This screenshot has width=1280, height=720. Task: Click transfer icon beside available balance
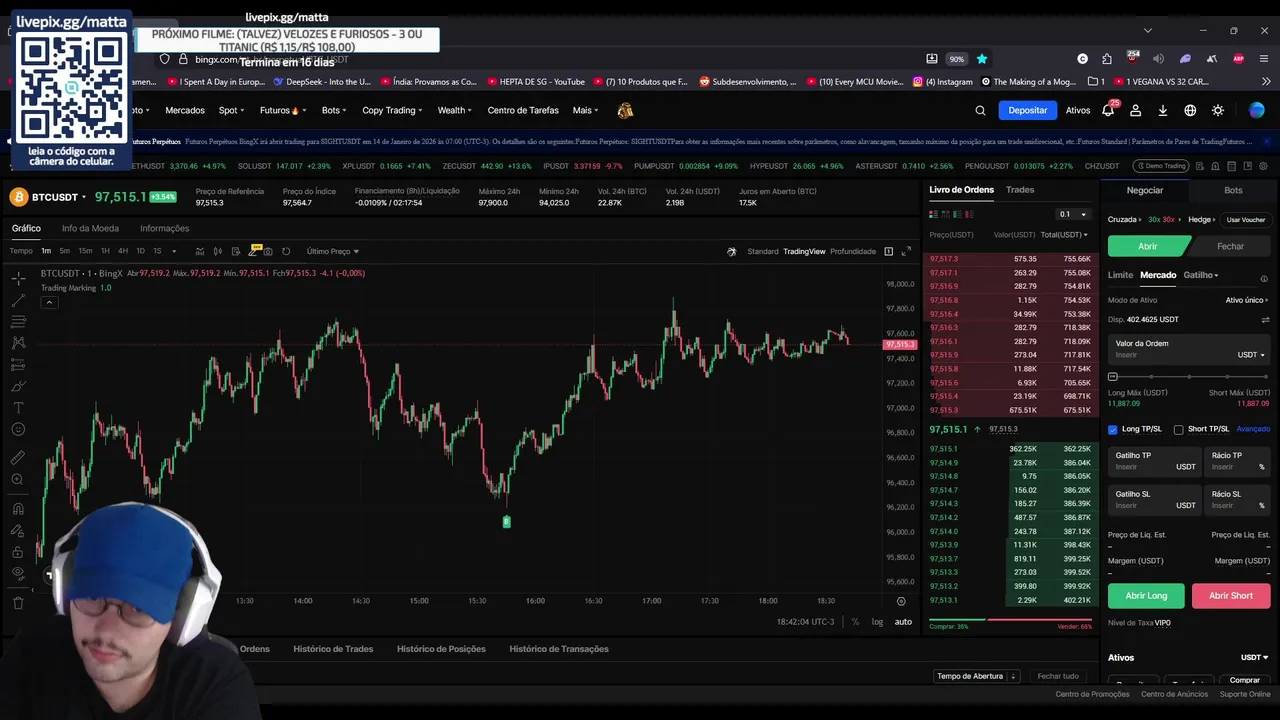(x=1265, y=320)
